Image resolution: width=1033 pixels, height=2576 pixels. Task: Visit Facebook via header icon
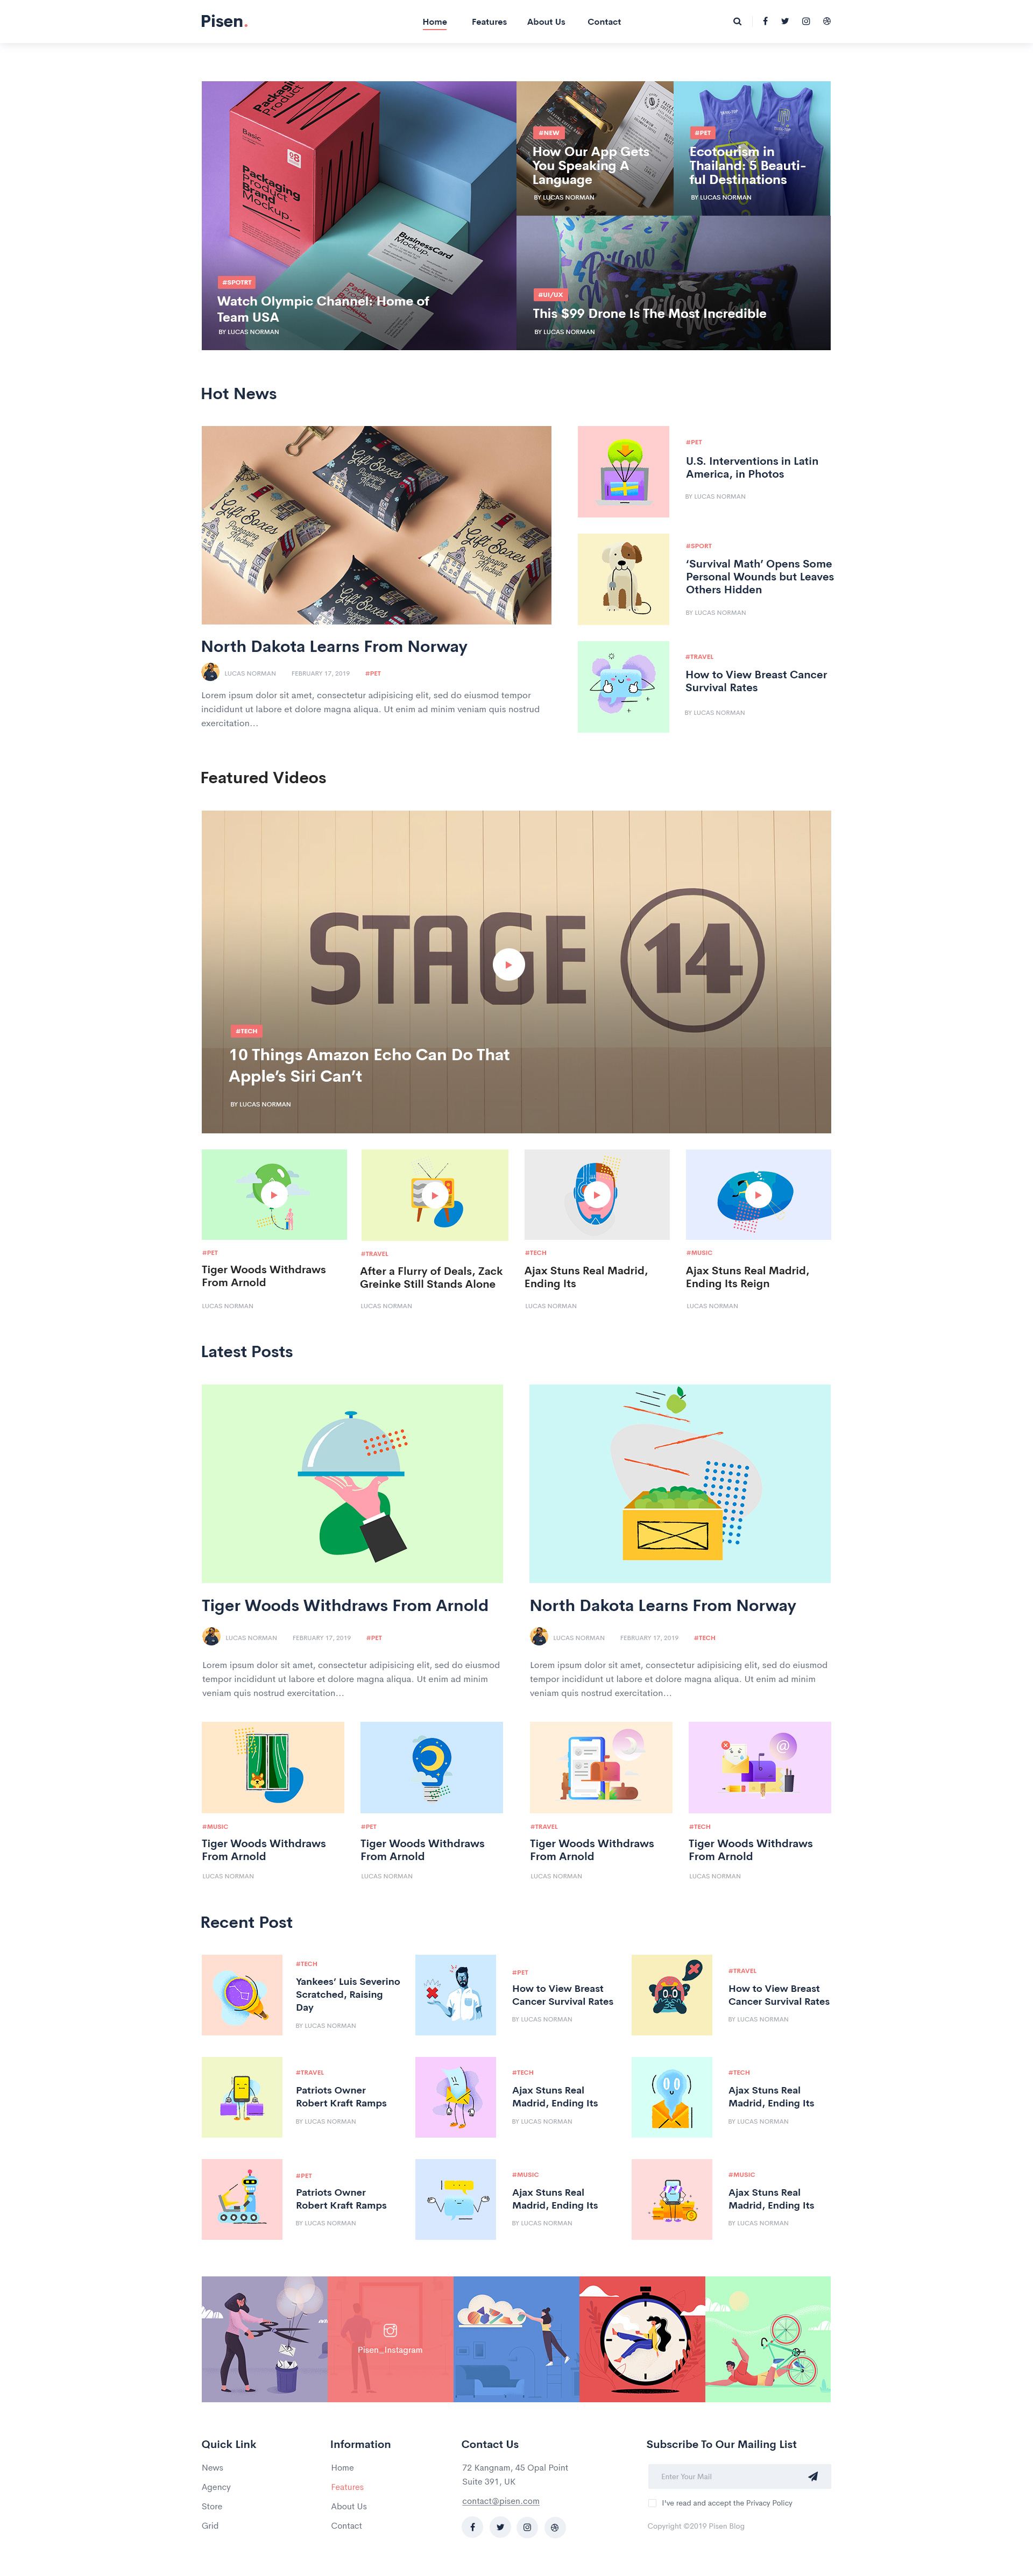click(x=765, y=21)
